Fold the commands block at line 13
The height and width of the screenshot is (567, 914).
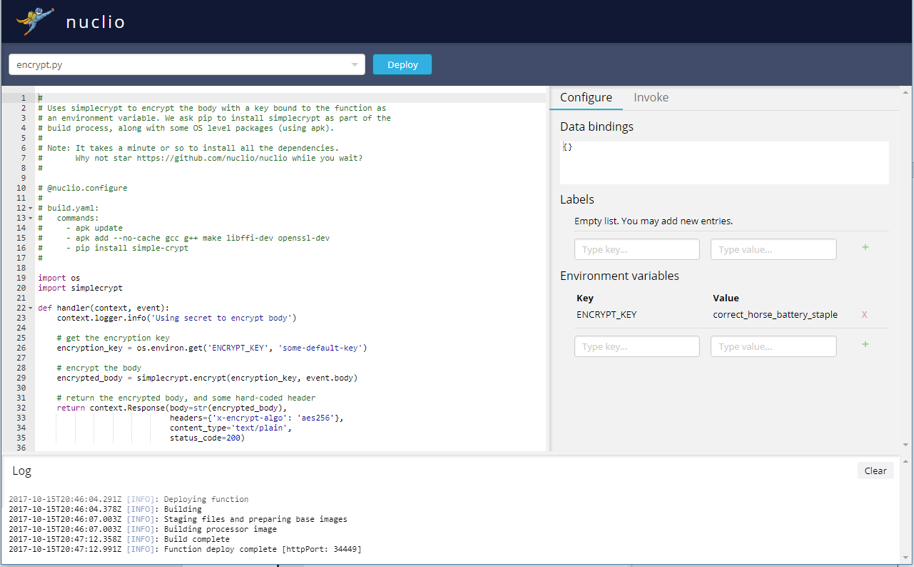(x=31, y=218)
